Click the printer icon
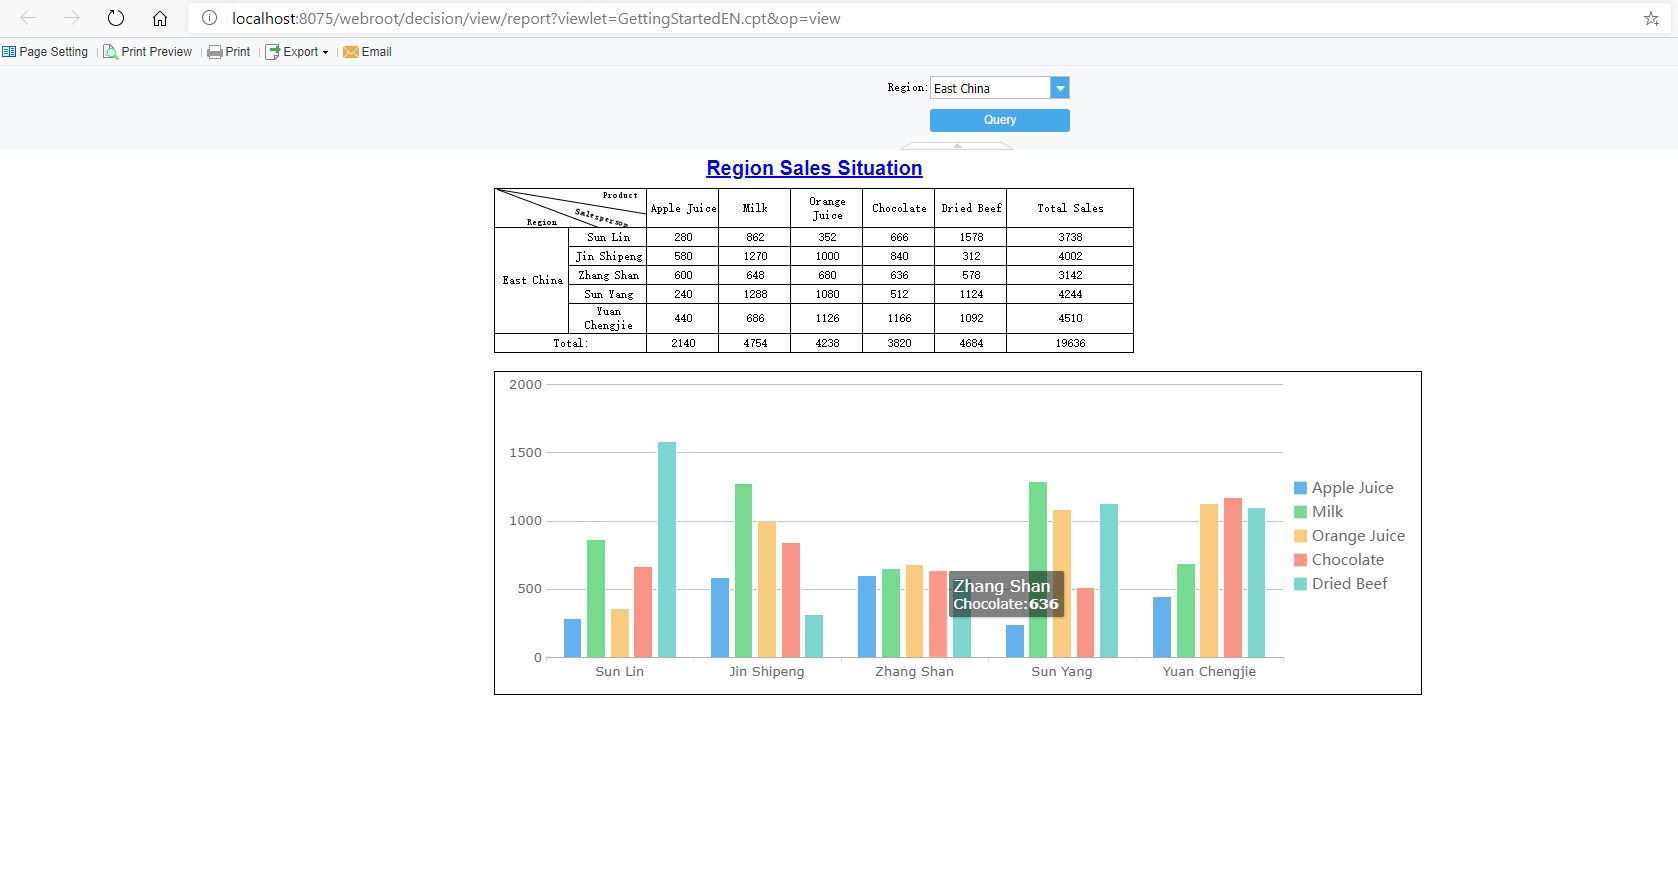Viewport: 1678px width, 891px height. click(215, 52)
